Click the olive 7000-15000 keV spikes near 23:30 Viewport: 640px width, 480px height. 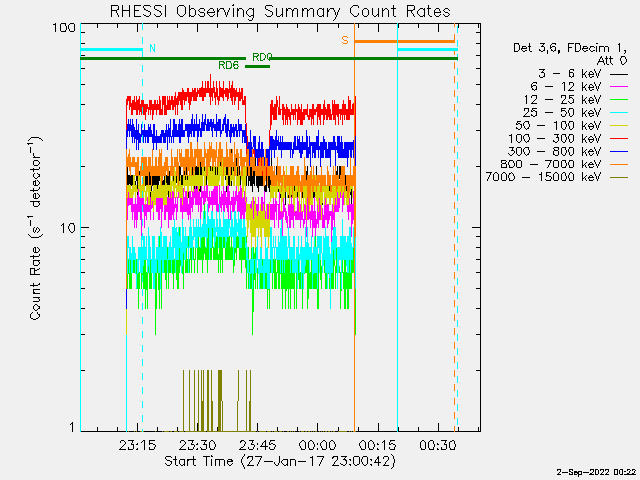point(203,401)
